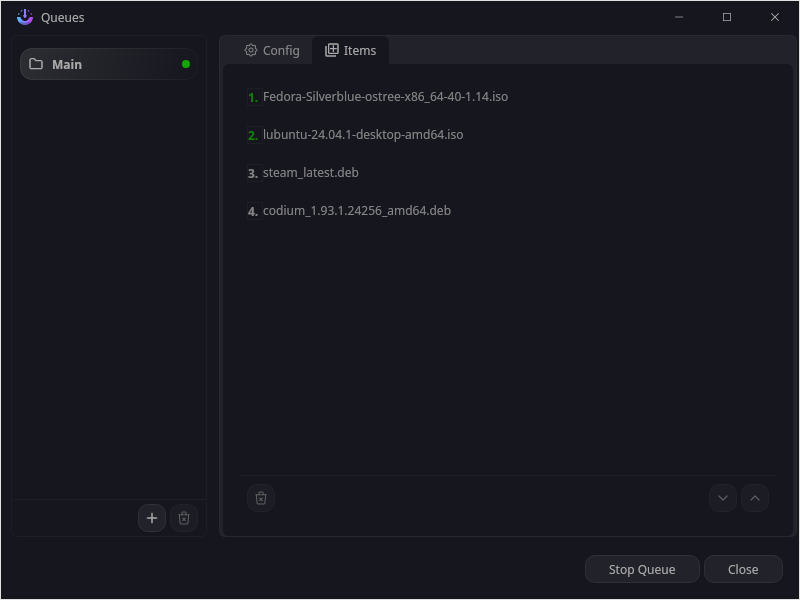
Task: Click the download manager logo in title bar
Action: [x=25, y=17]
